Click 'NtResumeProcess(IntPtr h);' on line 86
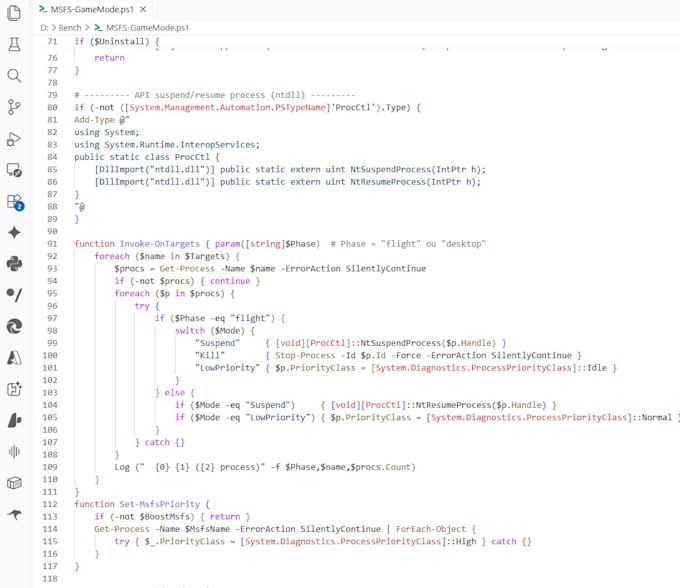 coord(415,182)
